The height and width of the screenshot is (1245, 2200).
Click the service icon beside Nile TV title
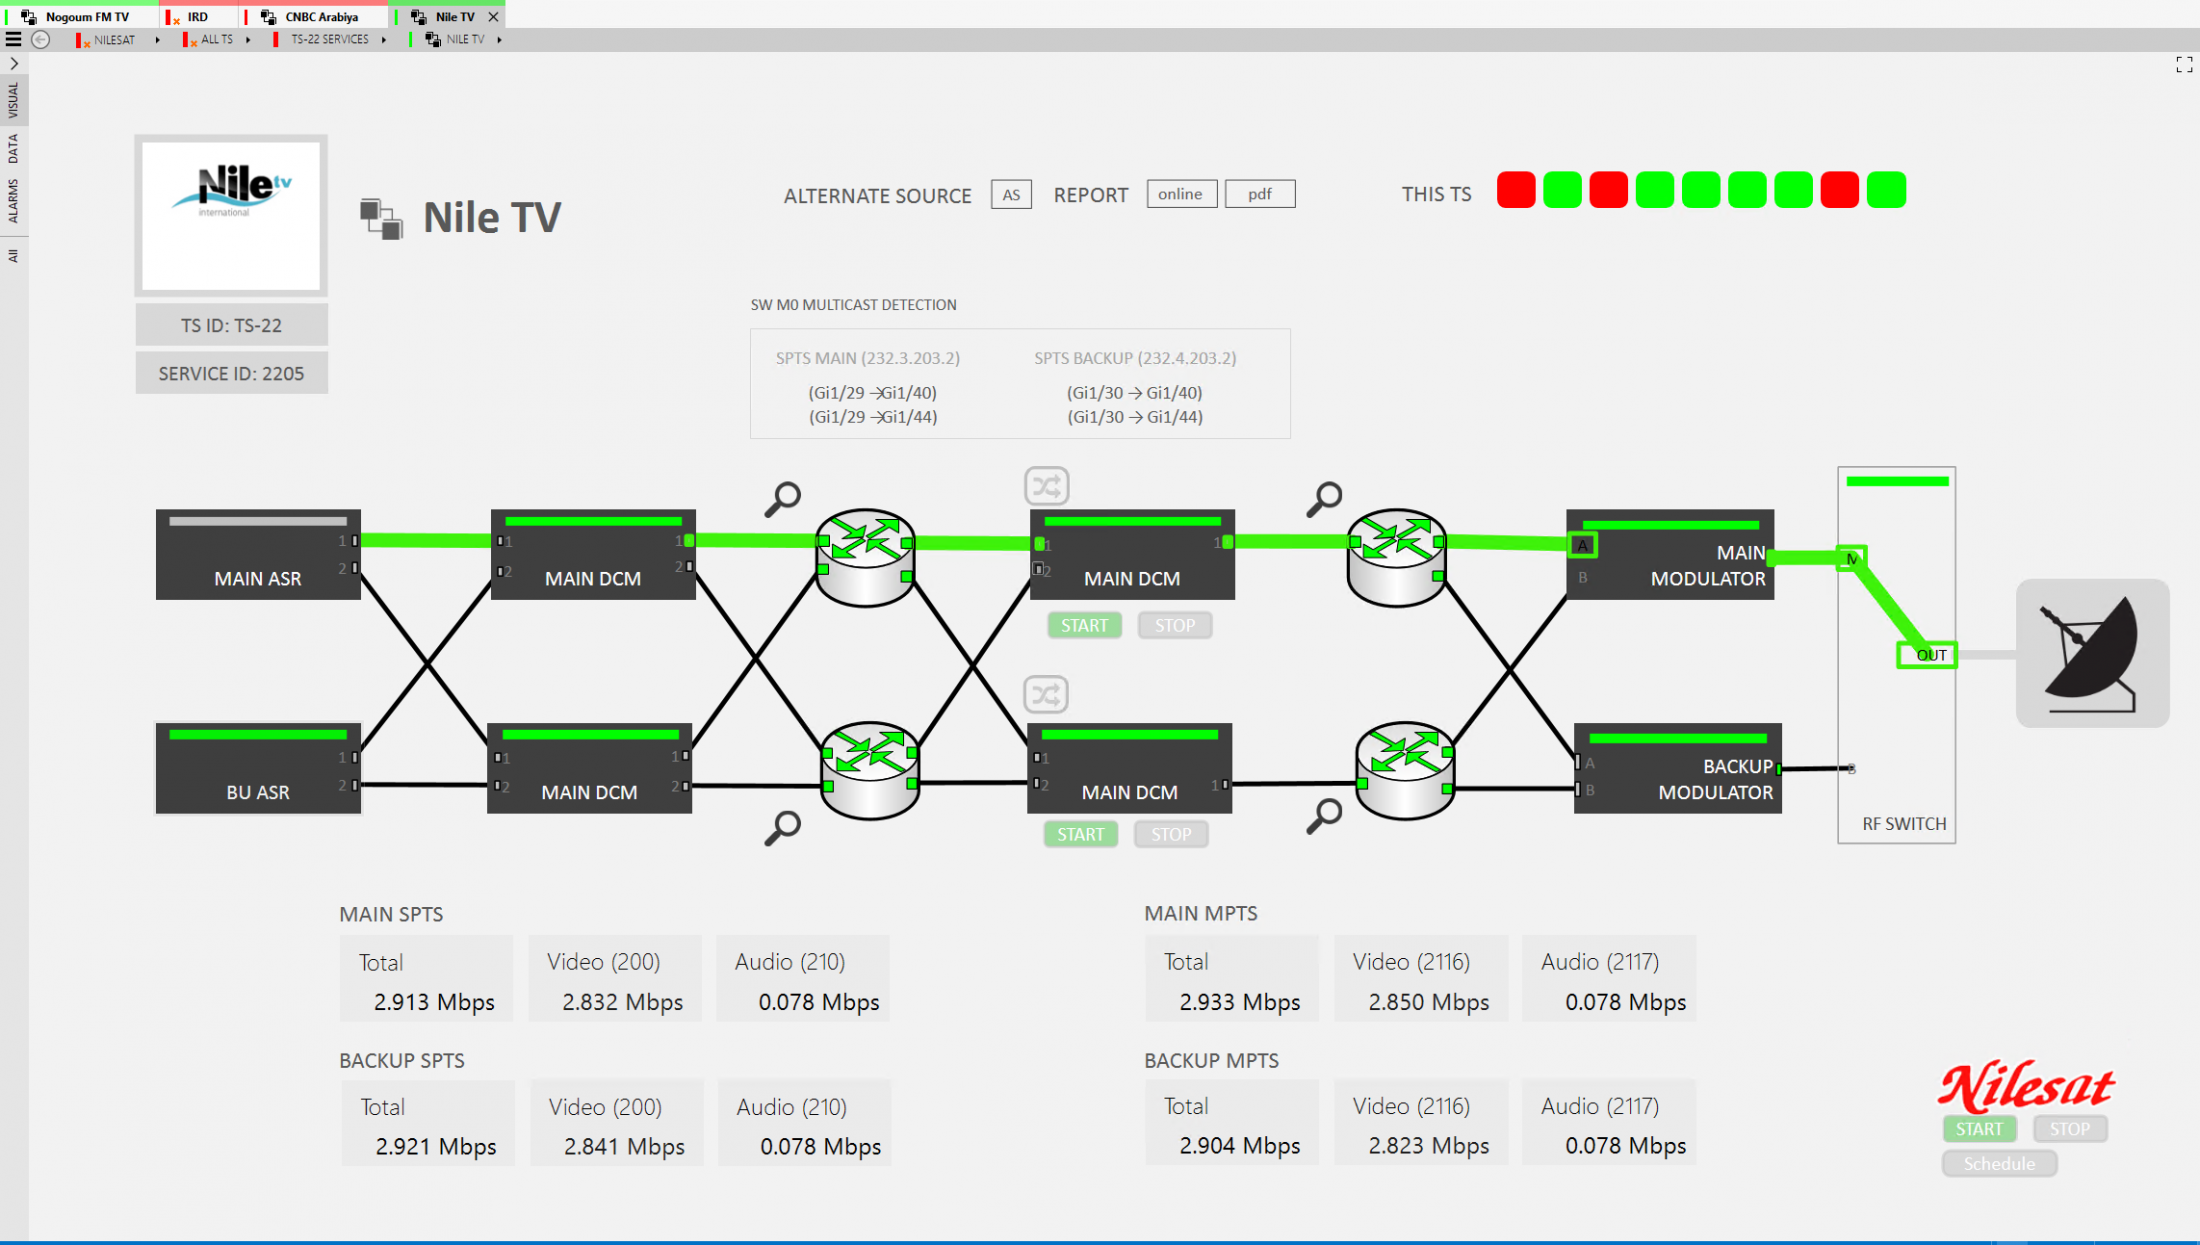(381, 218)
